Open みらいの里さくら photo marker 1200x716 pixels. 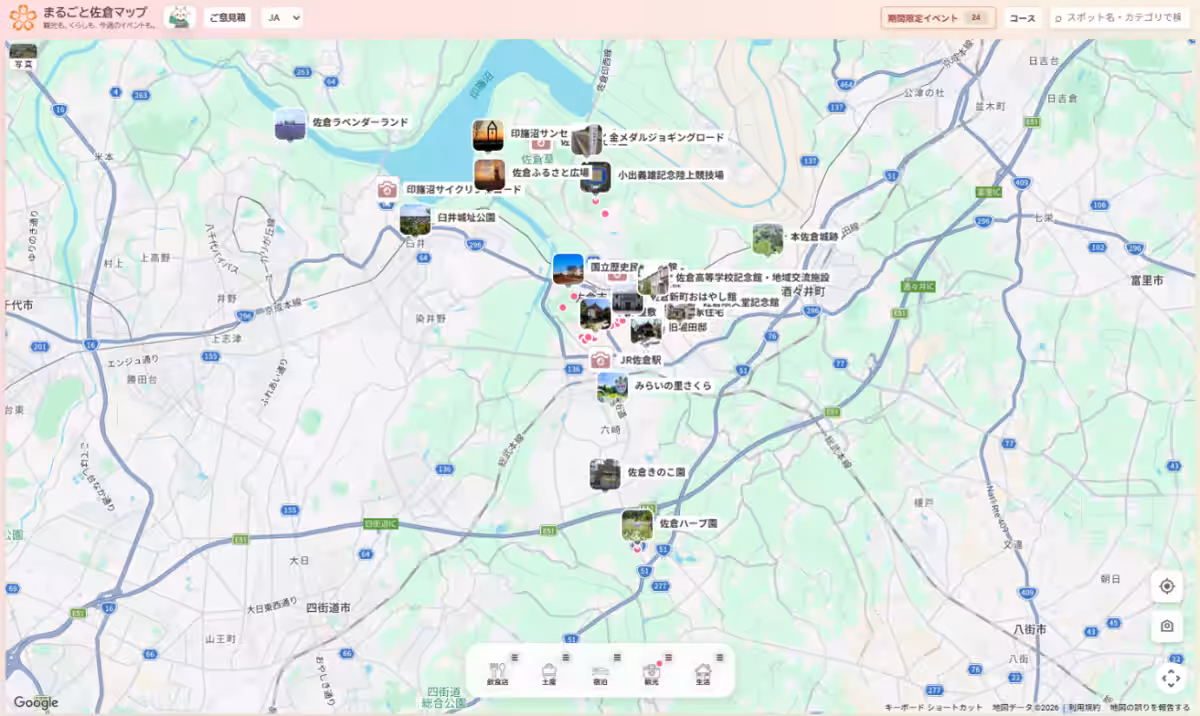point(613,388)
